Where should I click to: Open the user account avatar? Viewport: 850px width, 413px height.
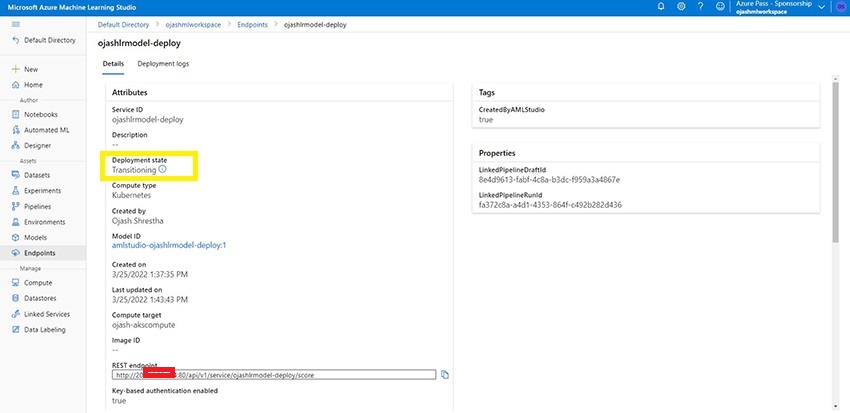click(x=842, y=7)
